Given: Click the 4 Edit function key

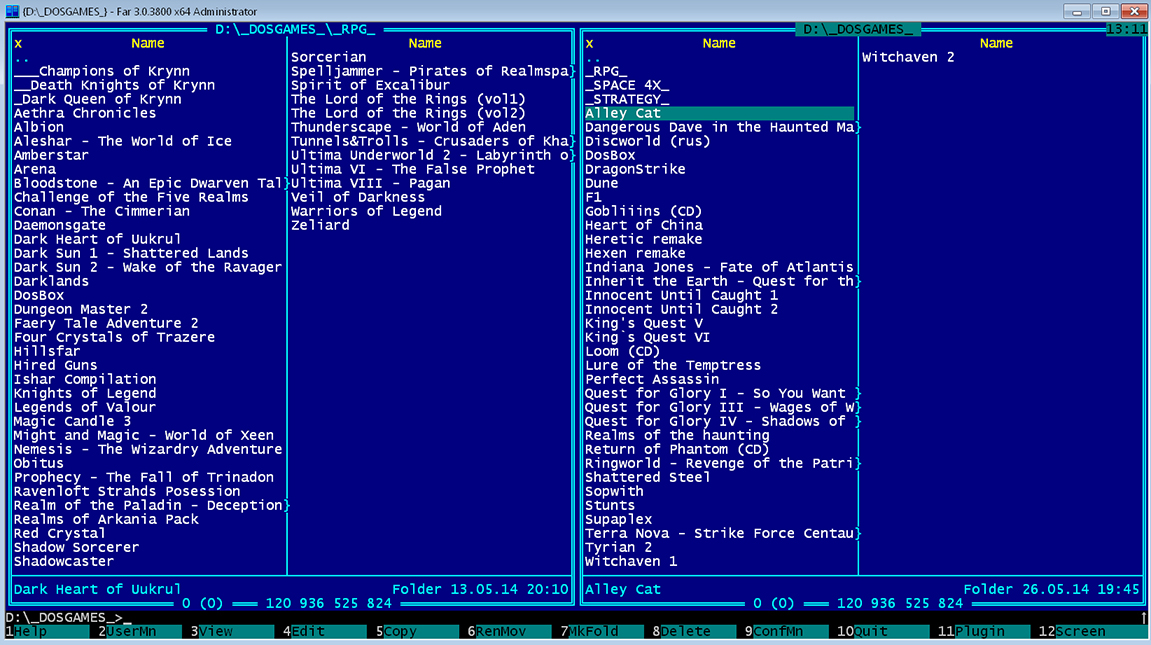Looking at the screenshot, I should [325, 631].
